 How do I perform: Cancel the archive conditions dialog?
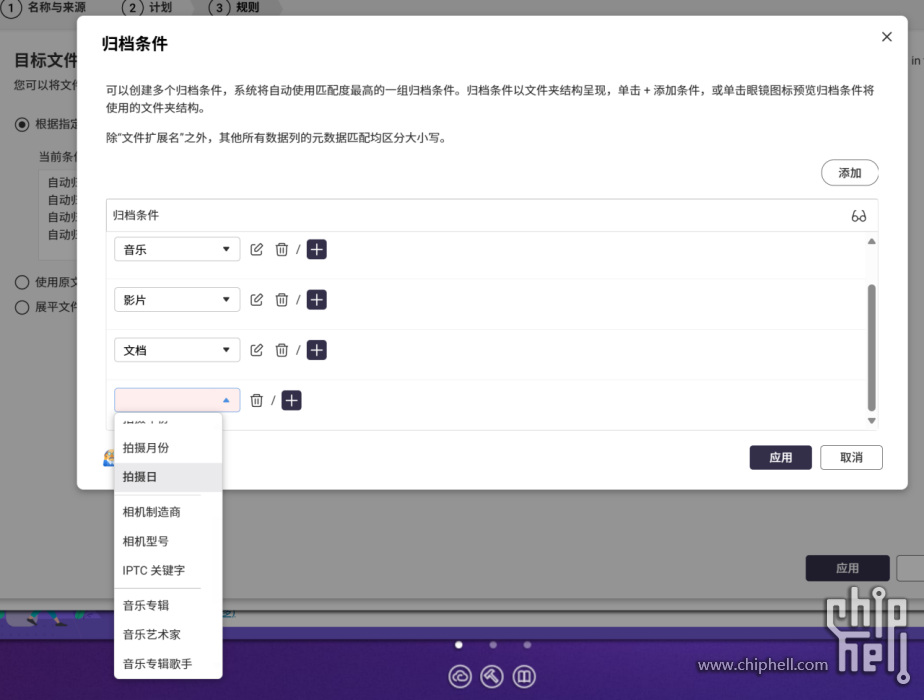(851, 457)
